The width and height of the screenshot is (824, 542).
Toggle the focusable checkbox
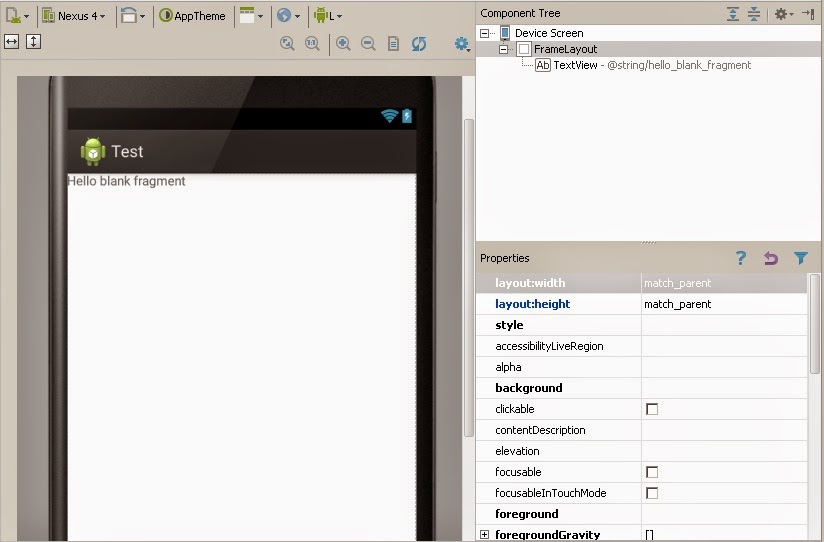pos(652,472)
